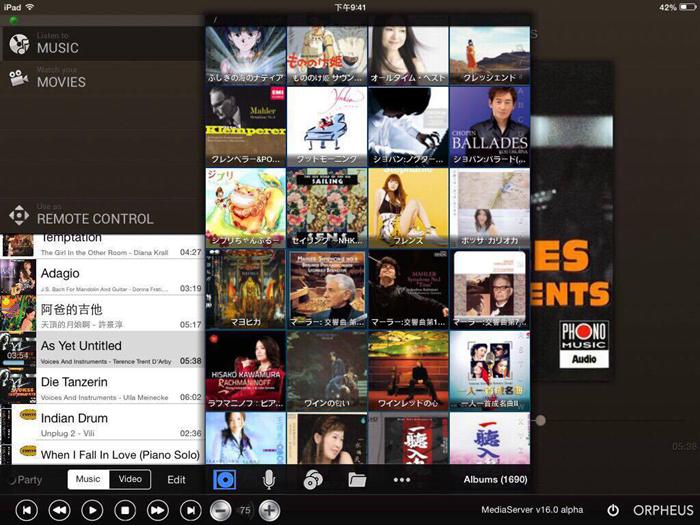
Task: Open the もののけ姫 soundtrack album
Action: point(327,55)
